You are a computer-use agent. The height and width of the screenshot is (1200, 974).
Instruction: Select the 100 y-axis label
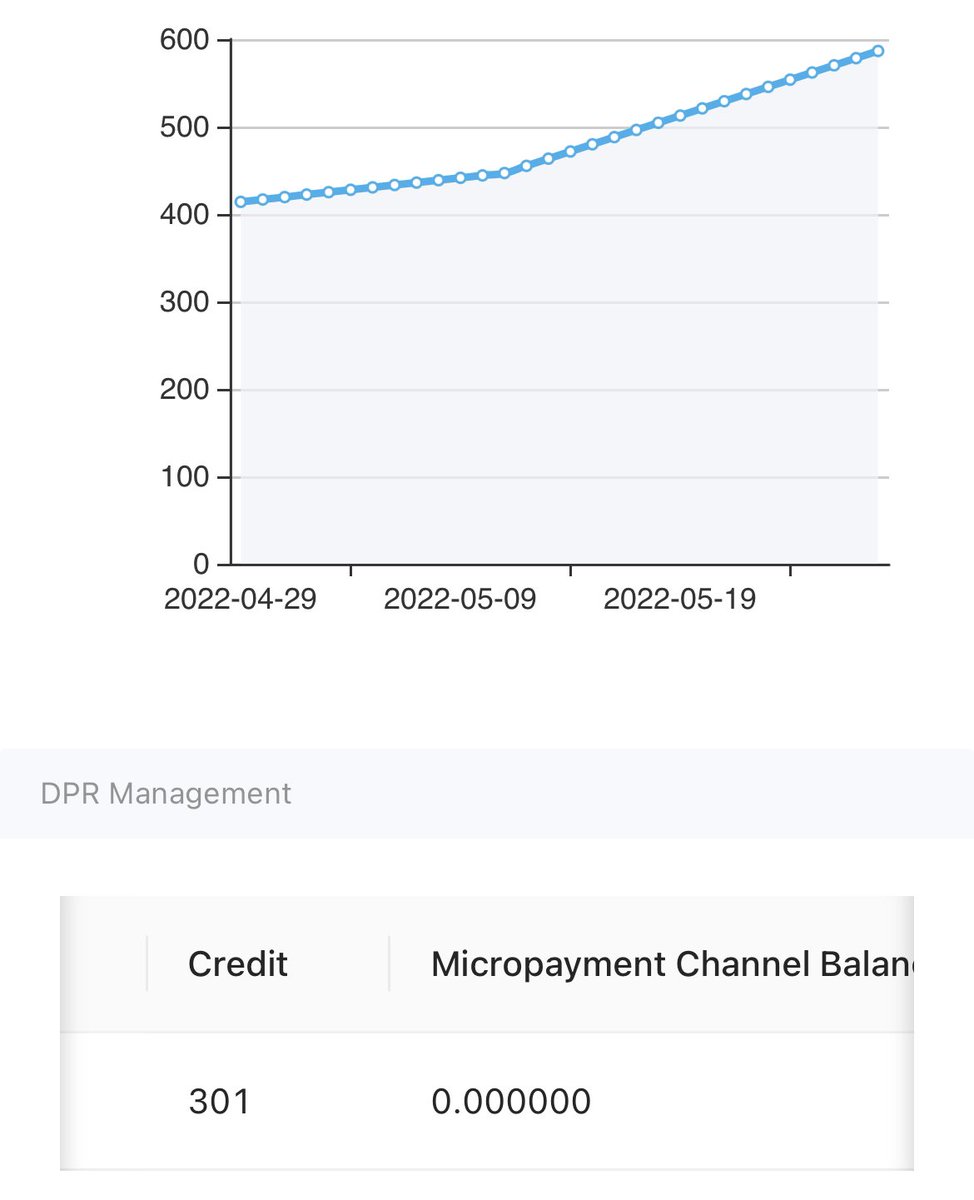[x=183, y=478]
